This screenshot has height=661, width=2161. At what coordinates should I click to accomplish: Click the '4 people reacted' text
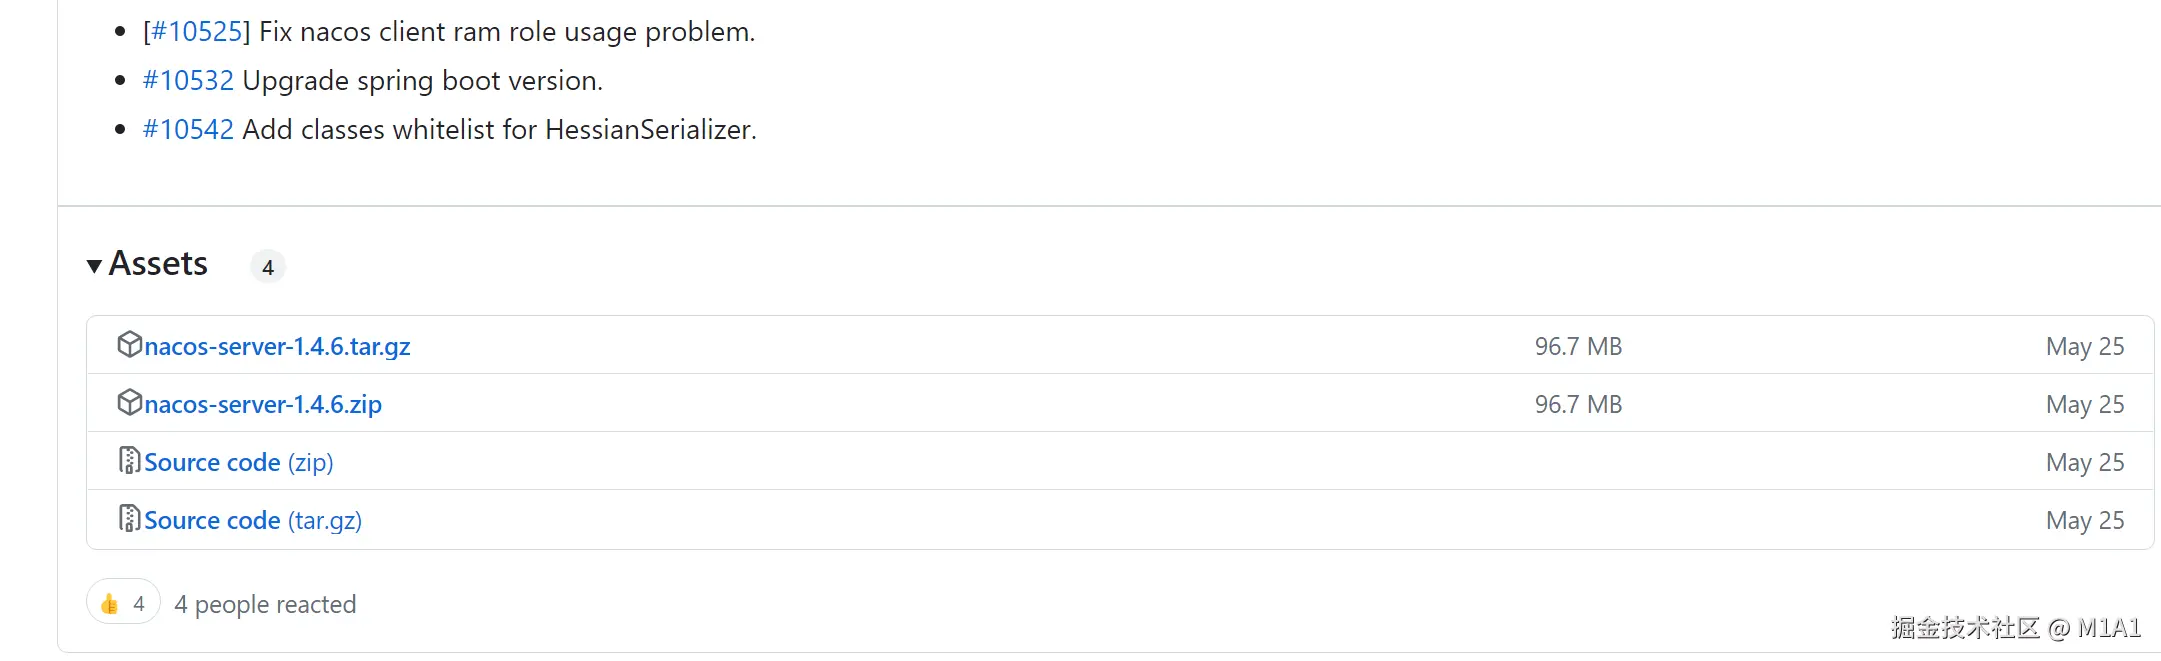[x=265, y=604]
